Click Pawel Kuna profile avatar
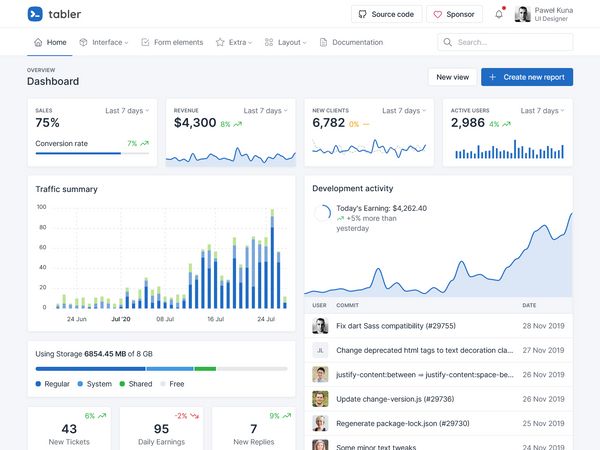Screen dimensions: 600x450 click(x=522, y=15)
